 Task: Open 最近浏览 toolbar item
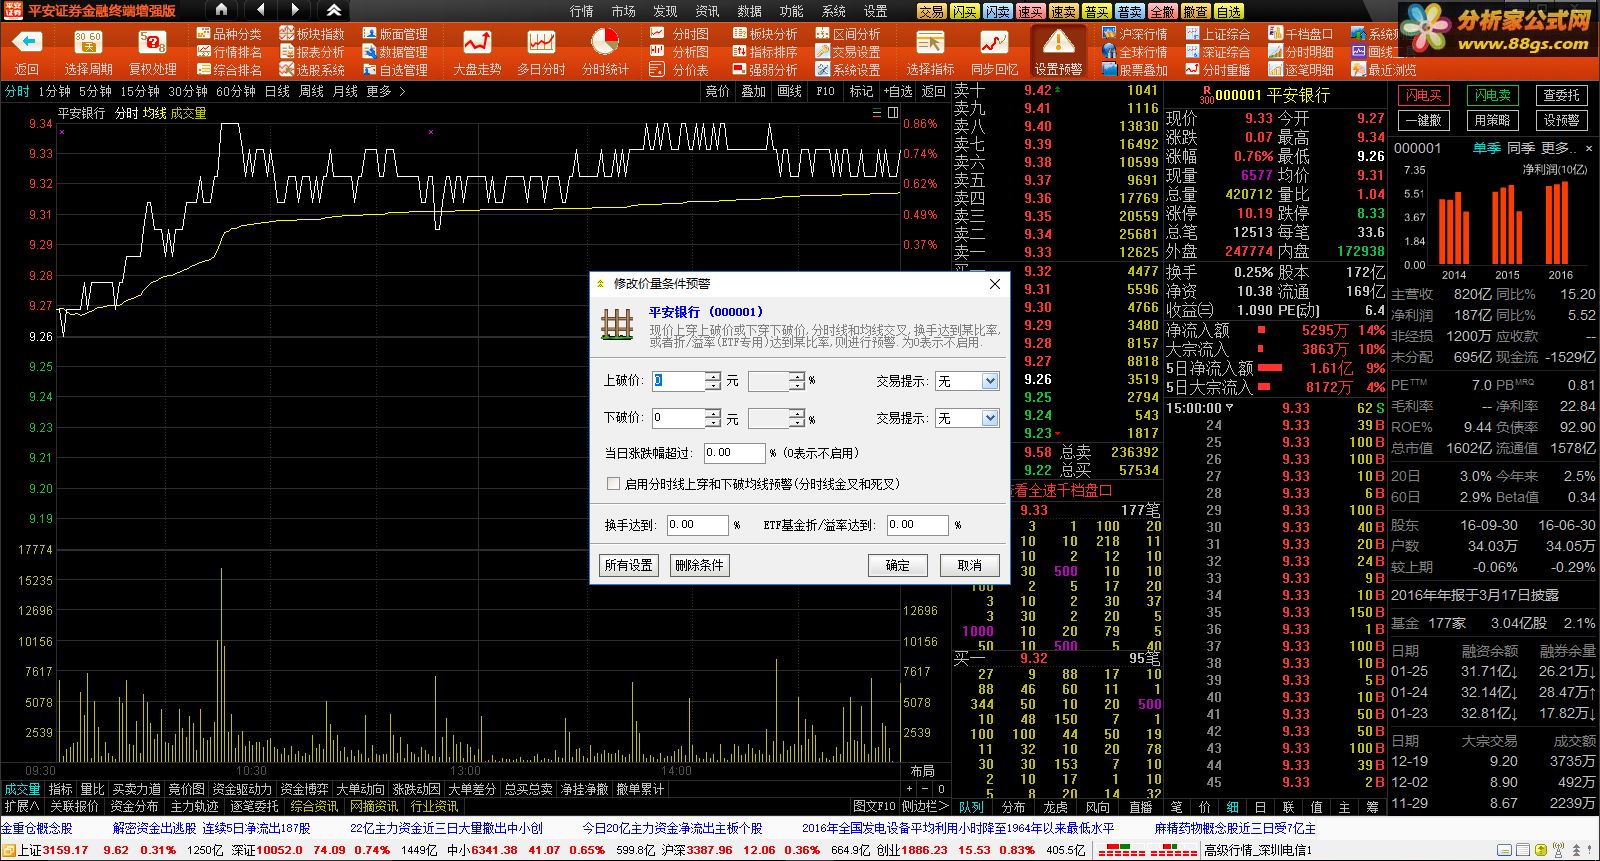[x=1384, y=70]
